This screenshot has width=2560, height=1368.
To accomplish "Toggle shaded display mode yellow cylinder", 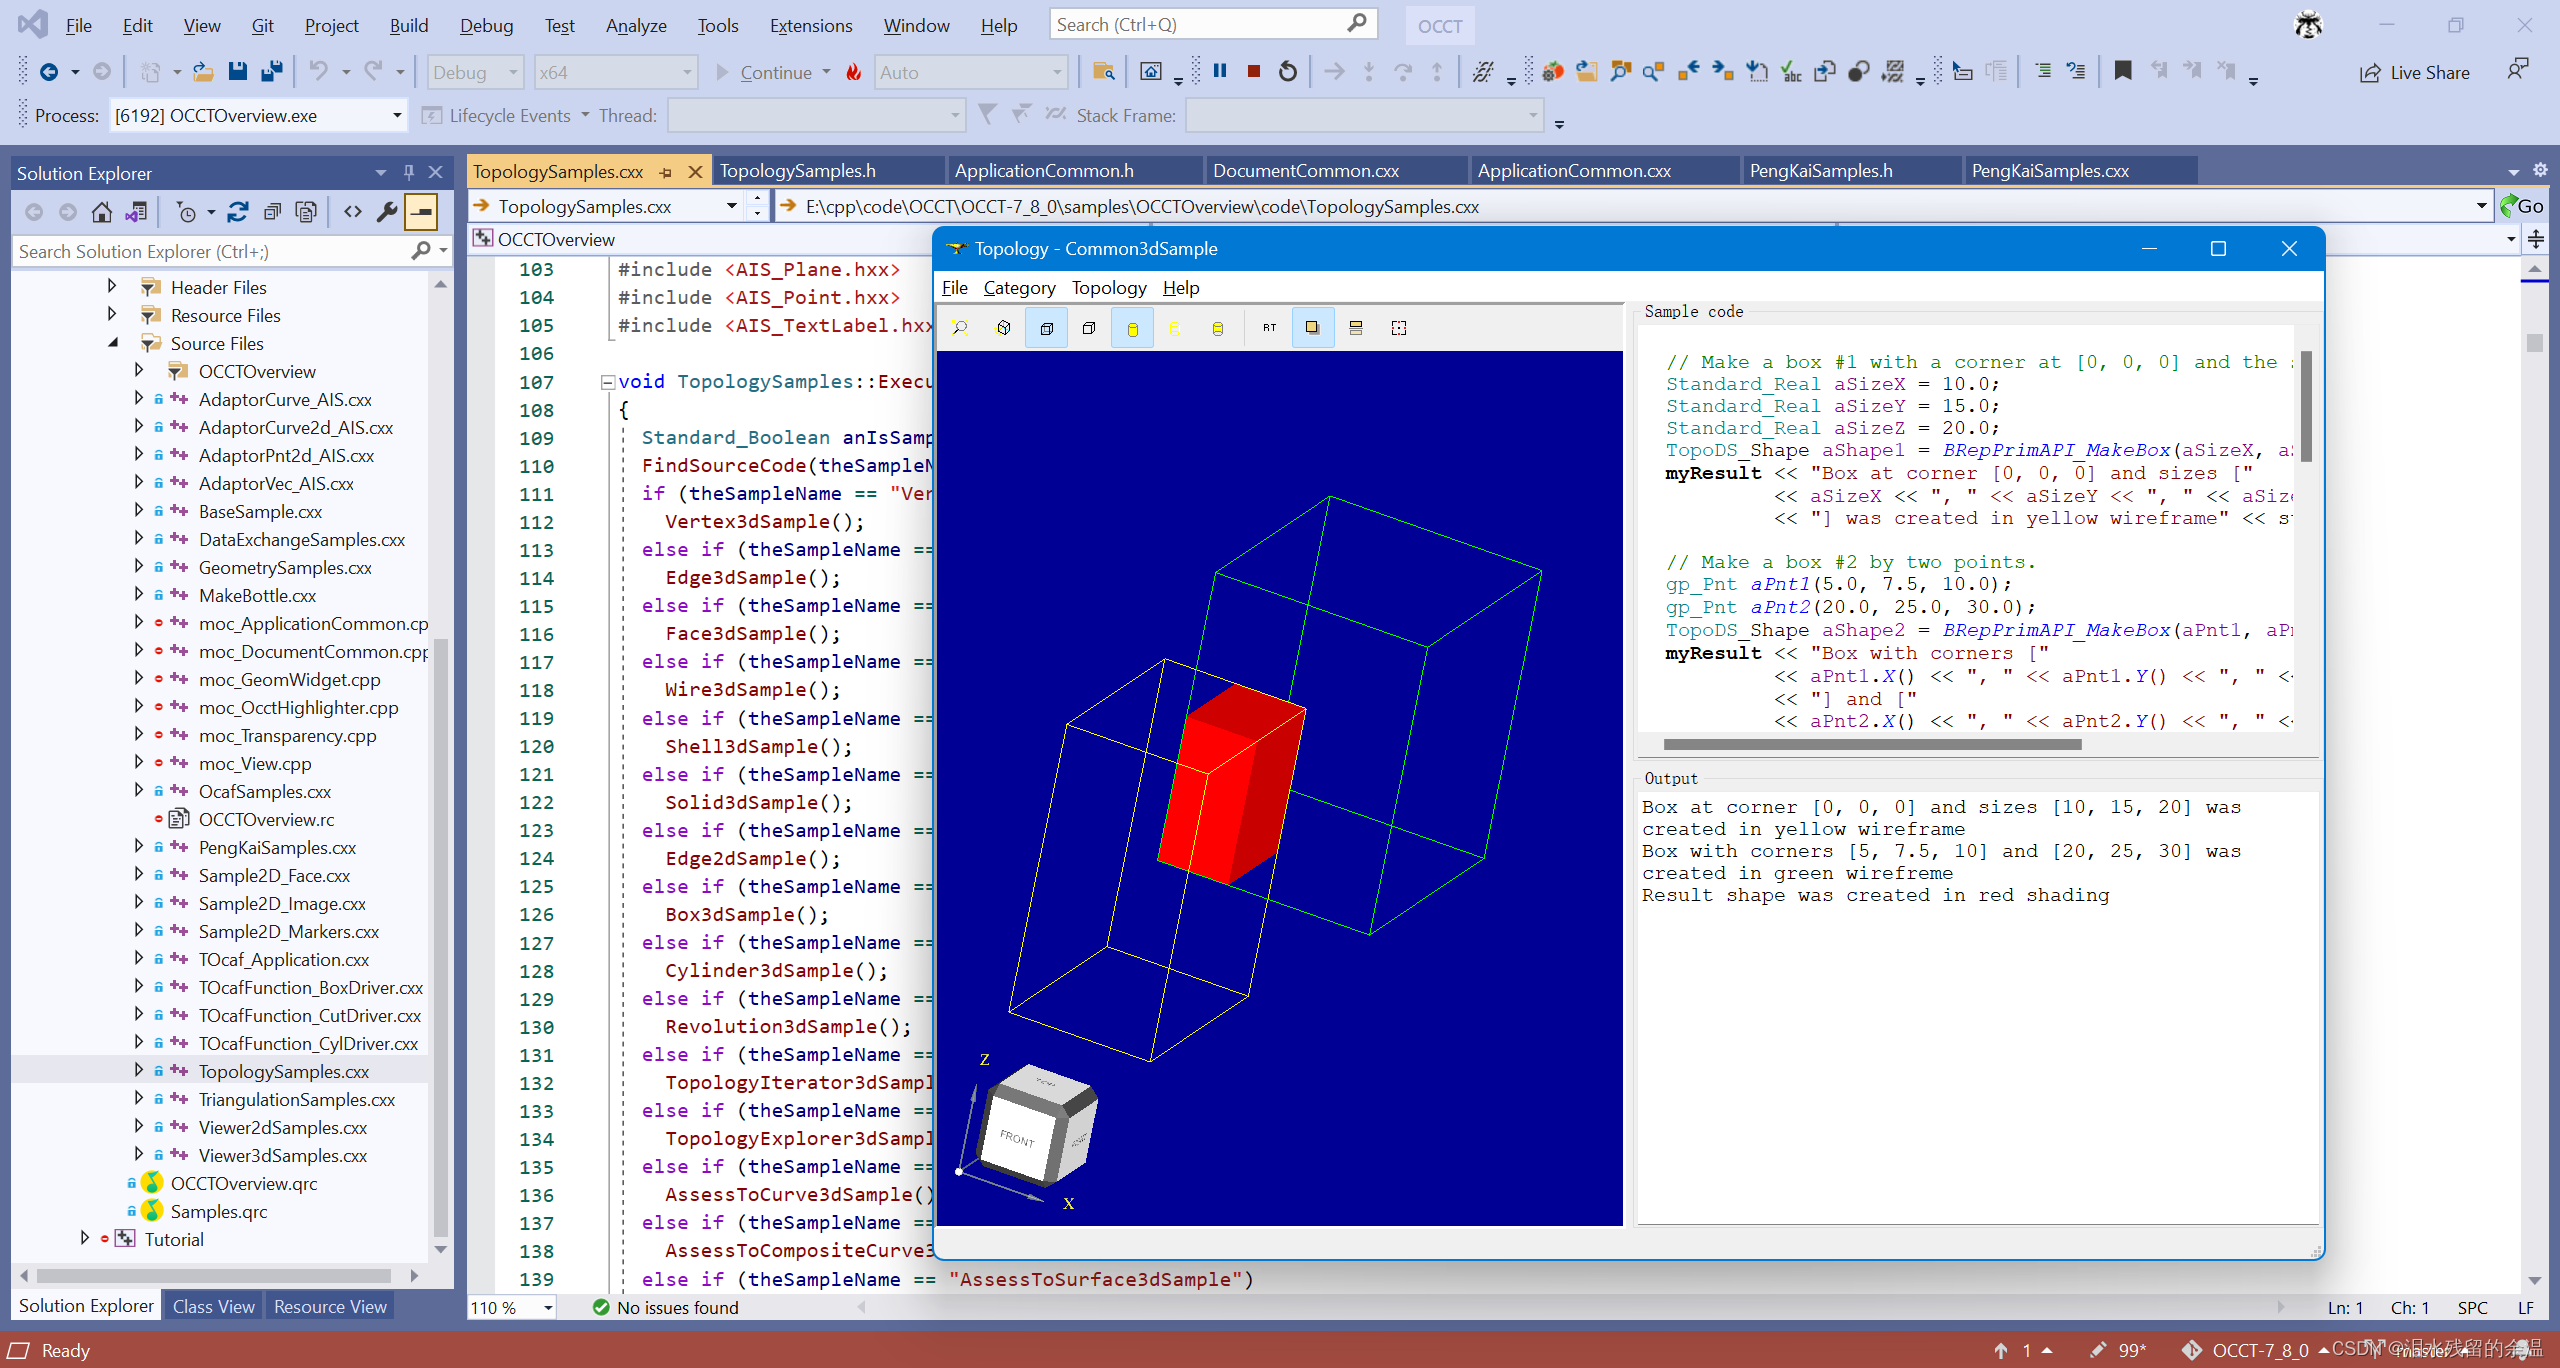I will [1132, 328].
